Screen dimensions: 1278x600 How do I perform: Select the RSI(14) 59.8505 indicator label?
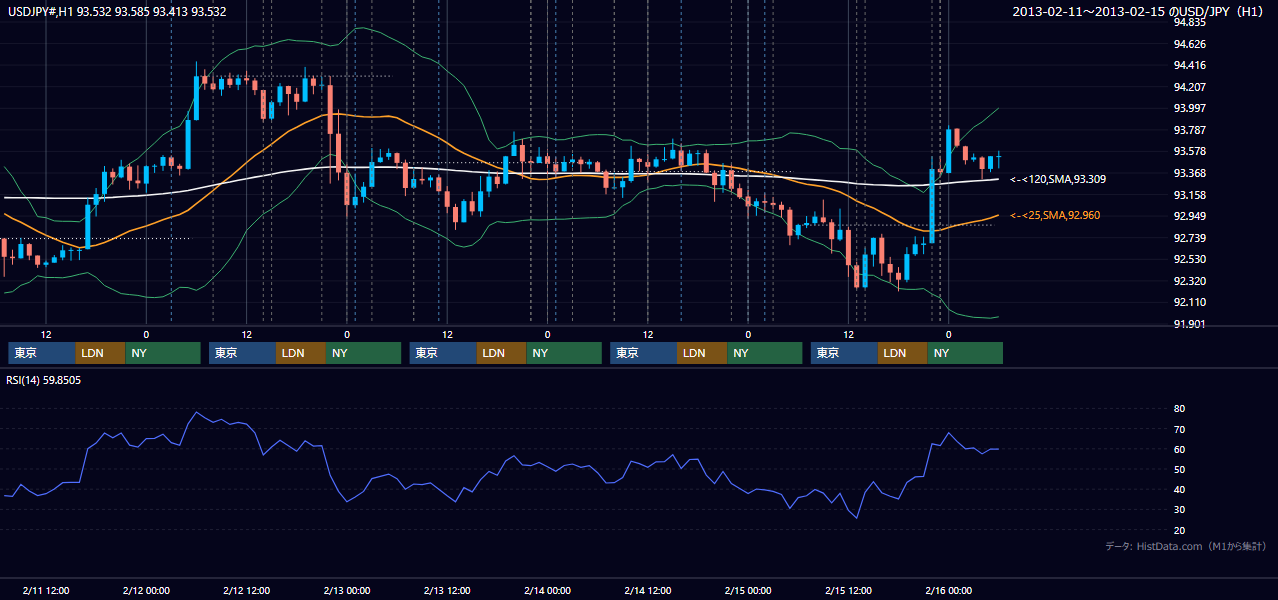point(44,380)
